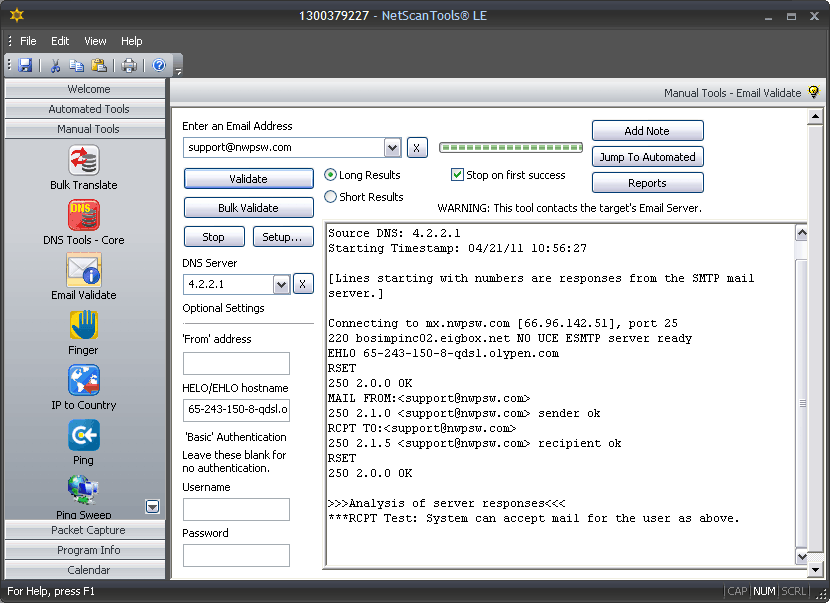Image resolution: width=830 pixels, height=603 pixels.
Task: Click the Bulk Validate button
Action: (249, 208)
